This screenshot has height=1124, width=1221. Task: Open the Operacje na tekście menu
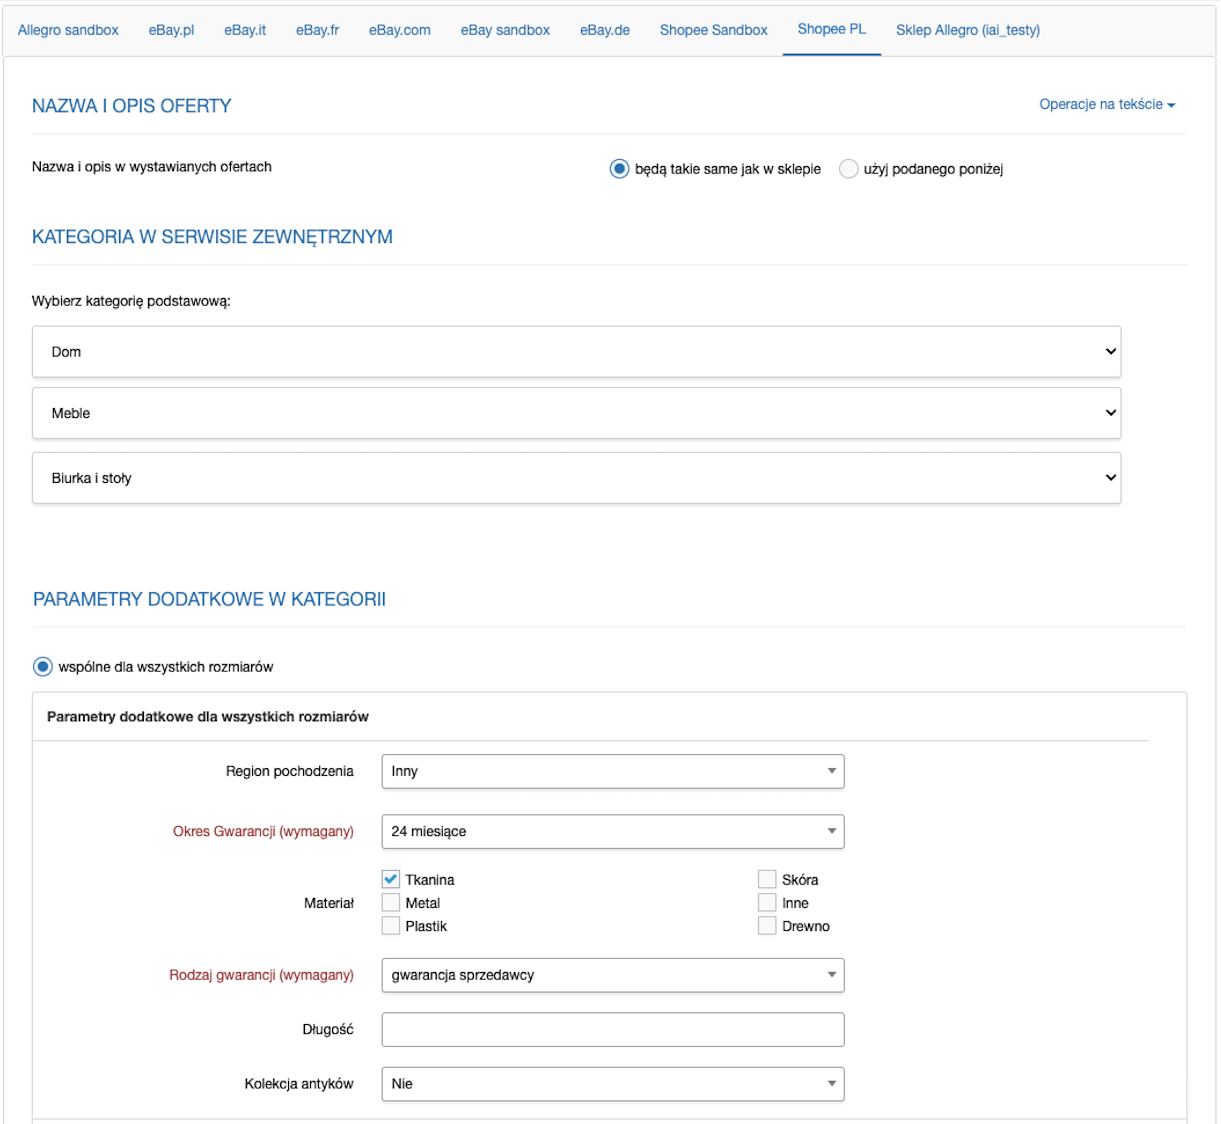tap(1107, 104)
